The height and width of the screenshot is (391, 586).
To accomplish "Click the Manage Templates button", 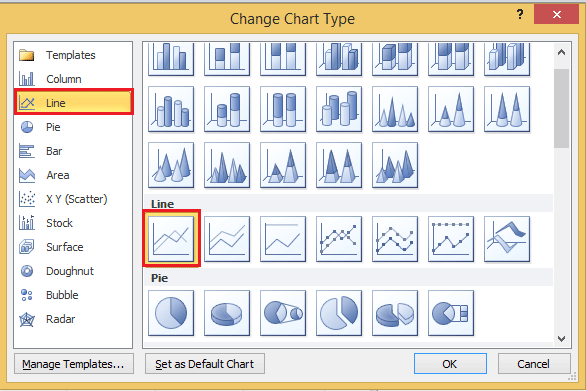I will click(x=74, y=364).
